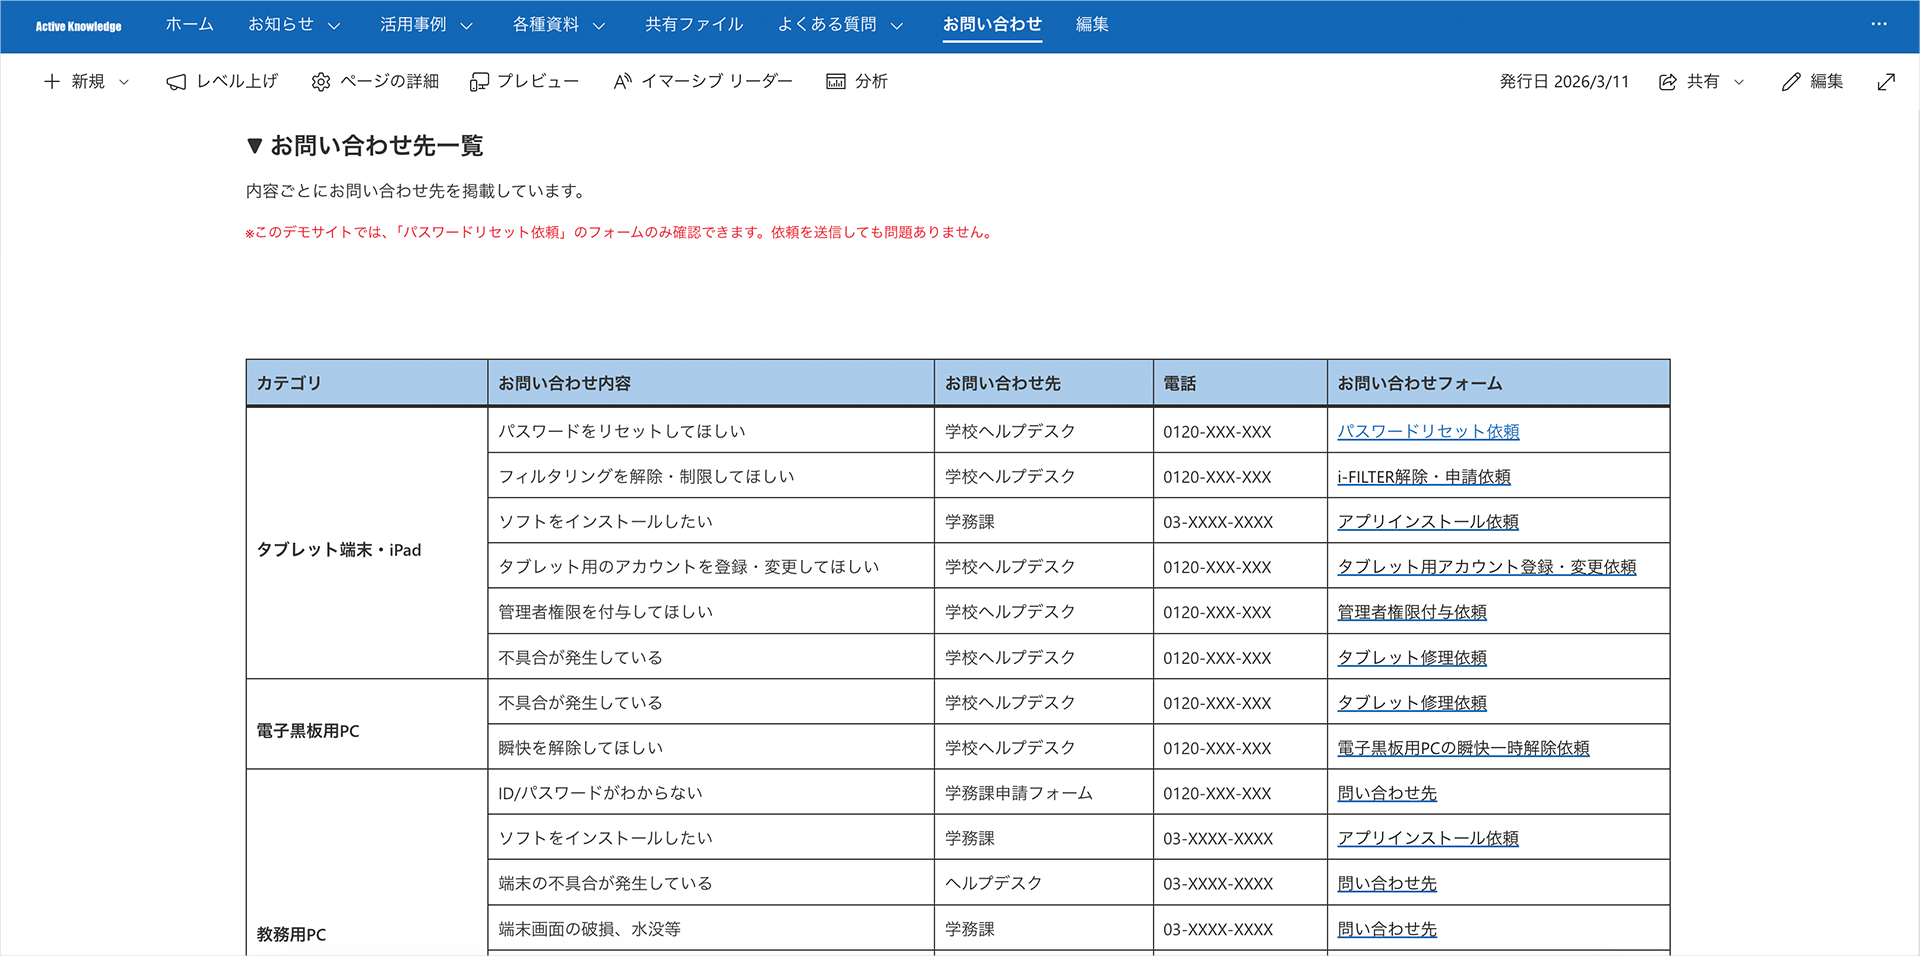
Task: Open the 各種資料 dropdown menu
Action: coord(599,26)
